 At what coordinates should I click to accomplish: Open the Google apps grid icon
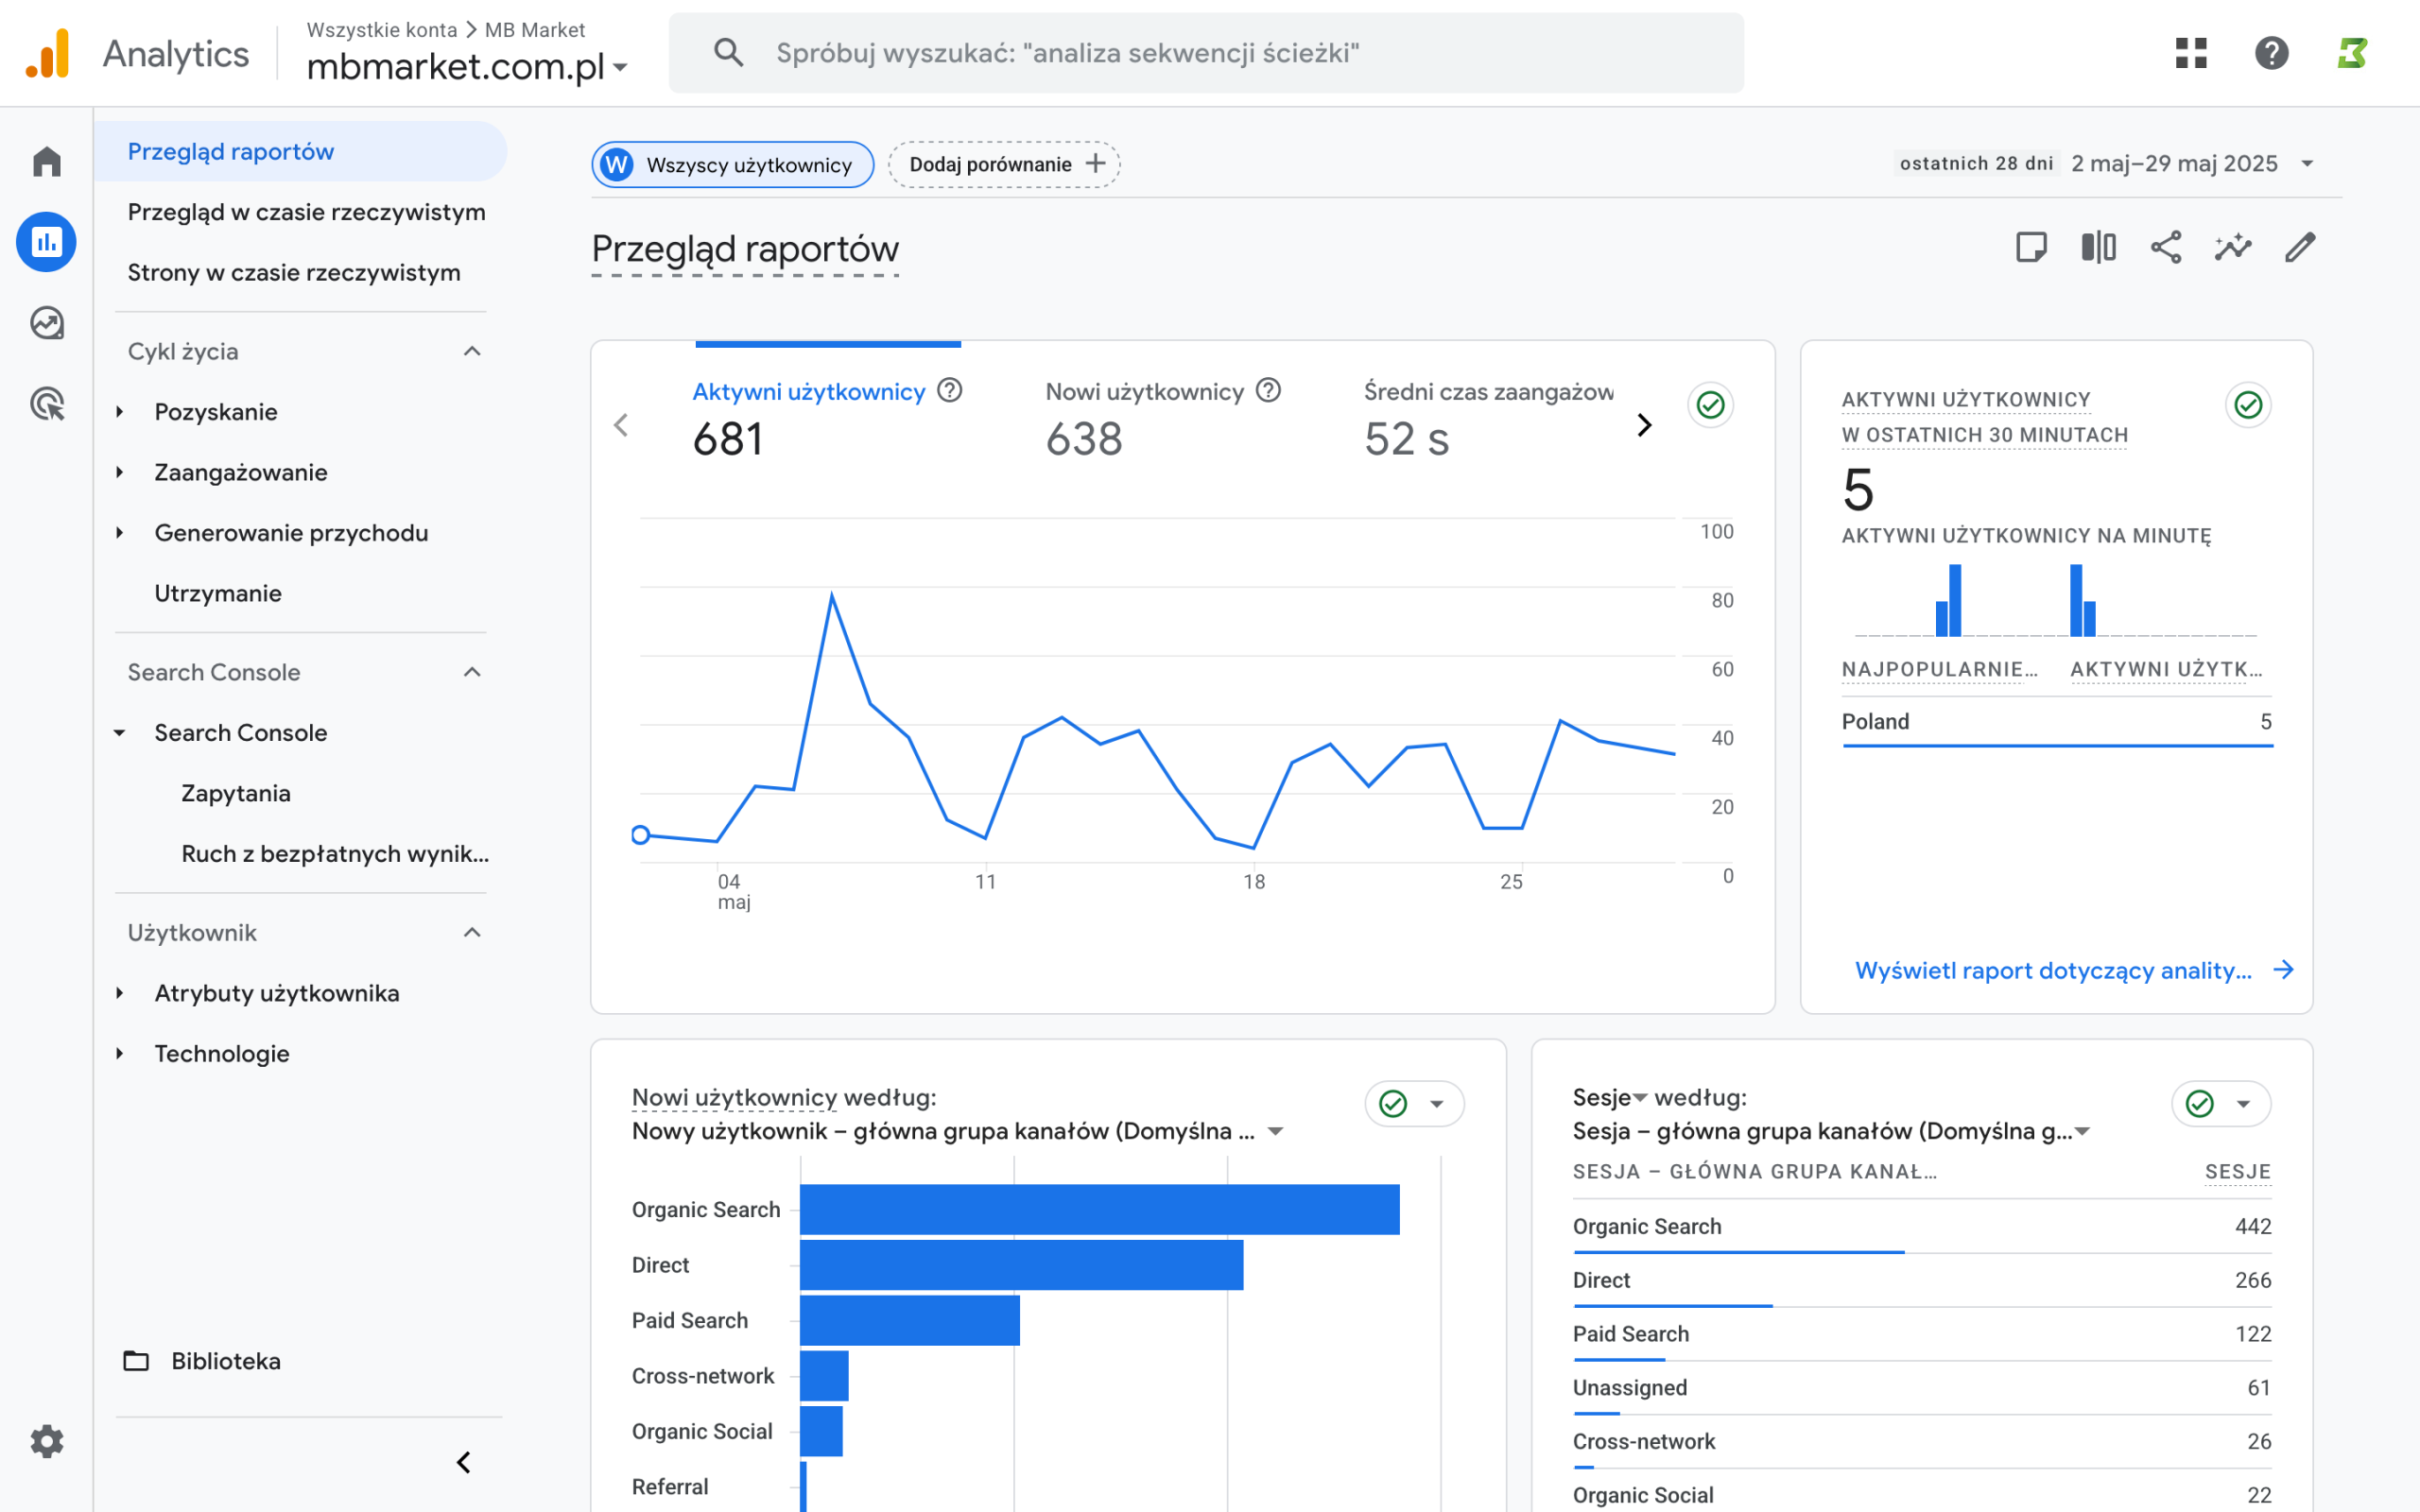coord(2190,53)
